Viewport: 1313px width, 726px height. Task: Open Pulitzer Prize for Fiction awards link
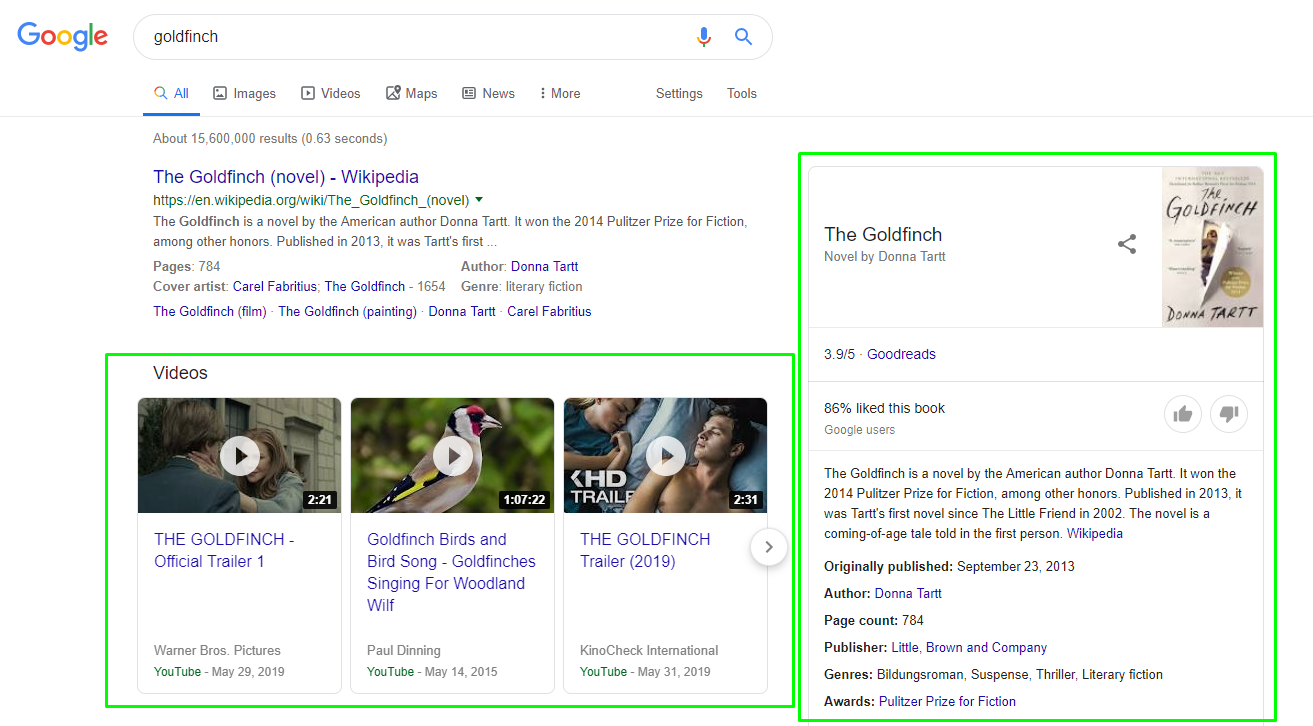click(x=947, y=701)
